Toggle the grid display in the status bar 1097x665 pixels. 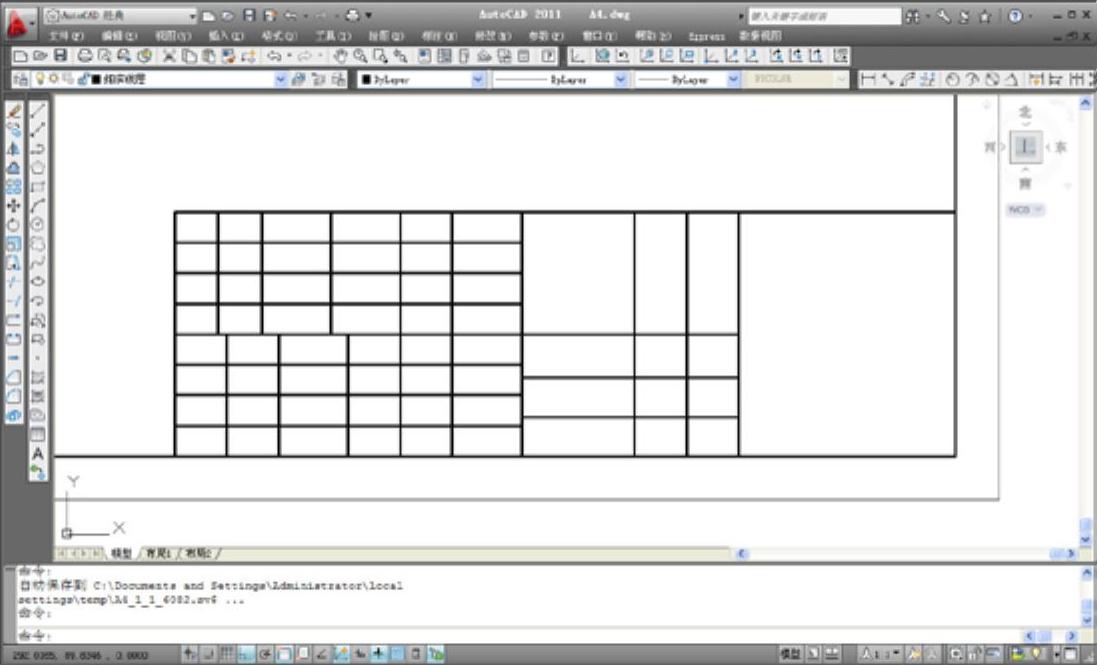tap(227, 654)
